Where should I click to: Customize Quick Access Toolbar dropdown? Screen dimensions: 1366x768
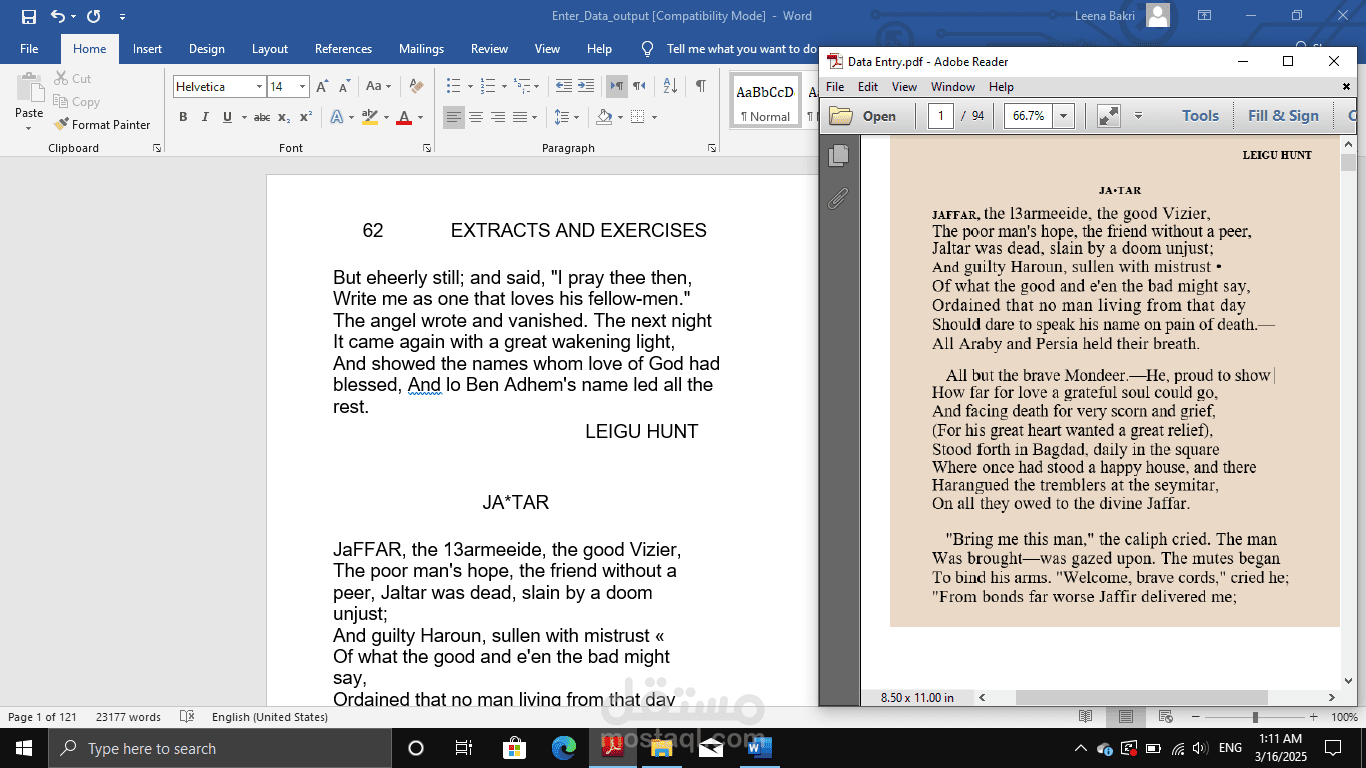pyautogui.click(x=122, y=16)
